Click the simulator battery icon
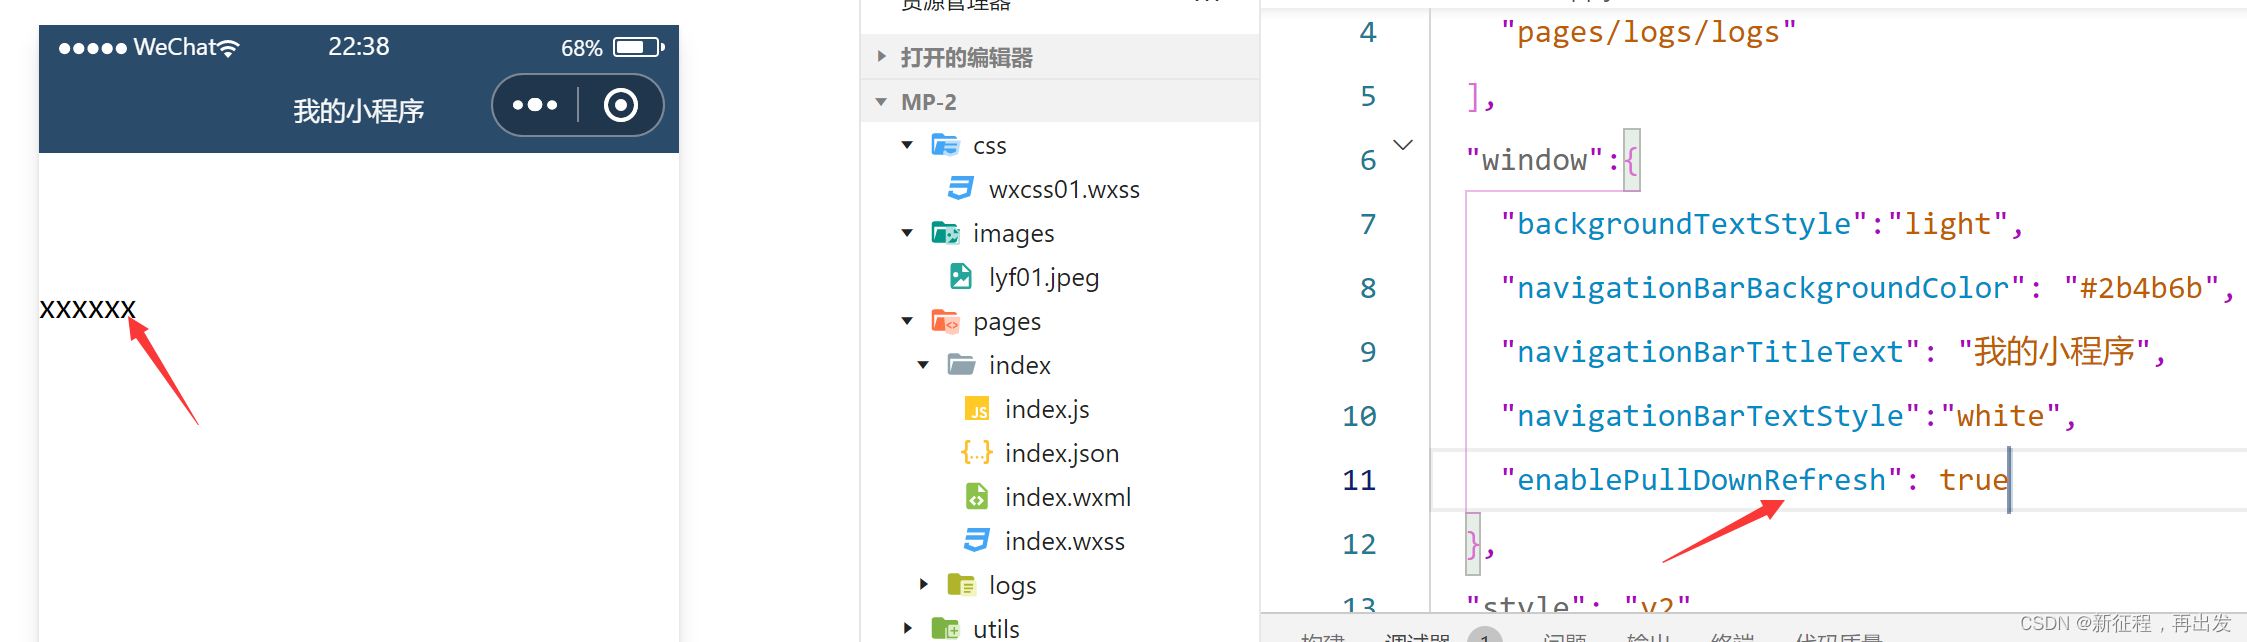Screen dimensions: 2247x642 (639, 47)
